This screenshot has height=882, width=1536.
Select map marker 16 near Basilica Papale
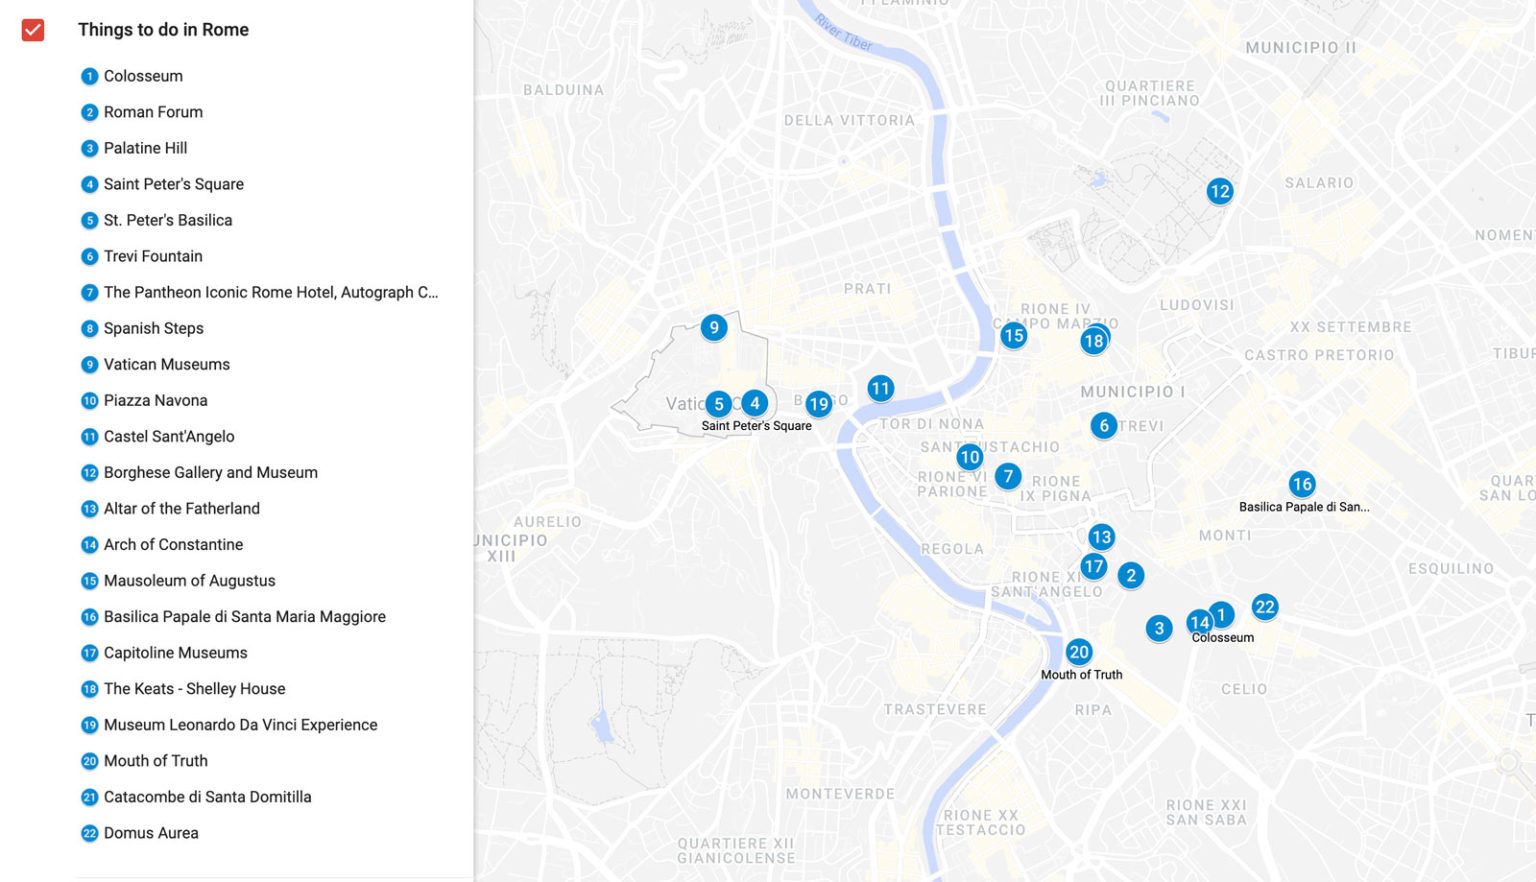click(x=1301, y=485)
